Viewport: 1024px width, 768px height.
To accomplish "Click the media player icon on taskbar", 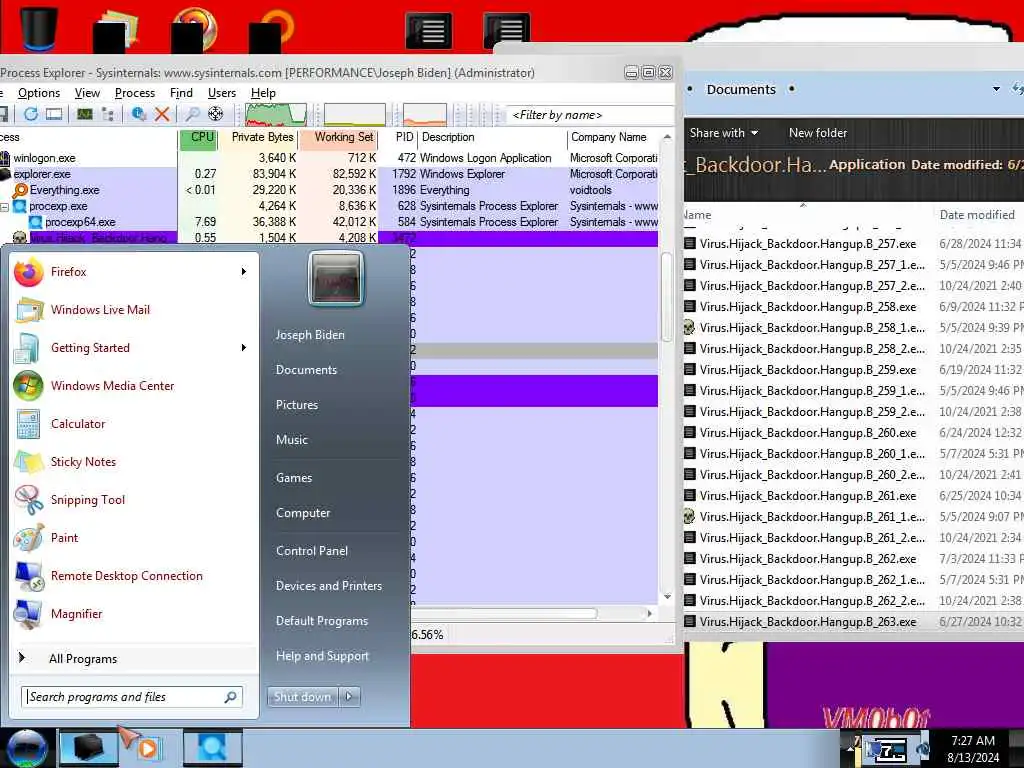I will tap(147, 748).
